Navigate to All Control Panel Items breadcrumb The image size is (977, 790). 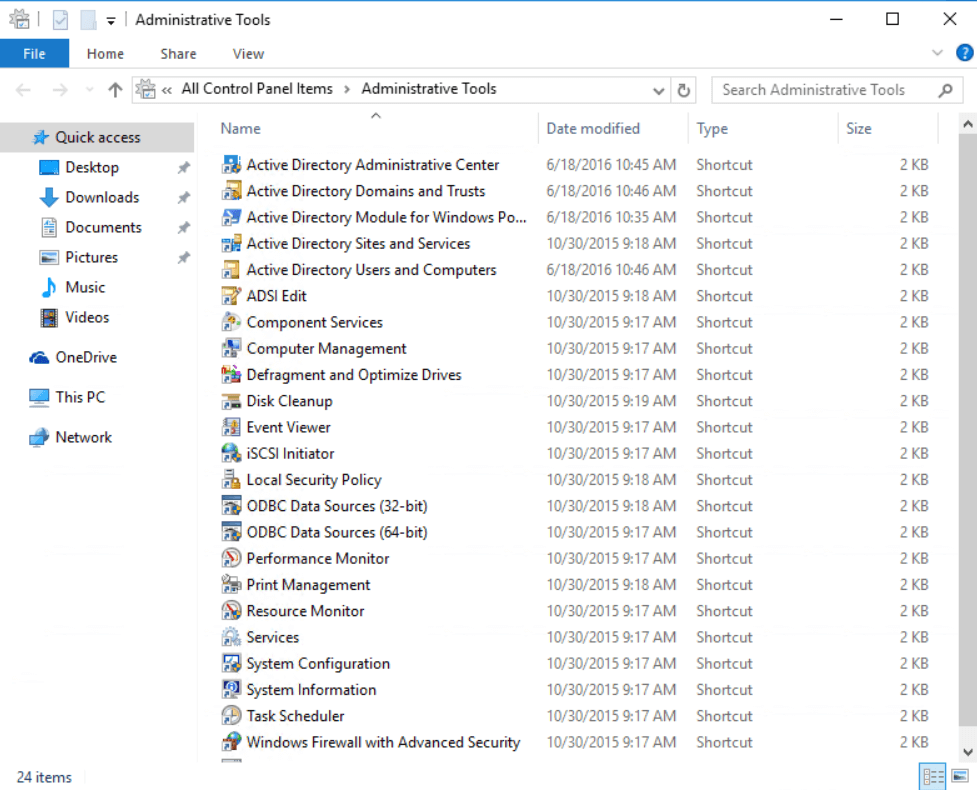click(x=257, y=89)
